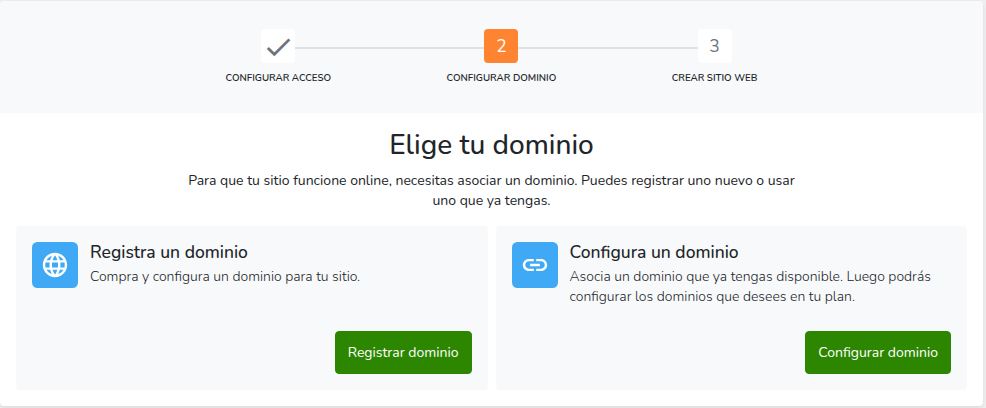Click the Registra un dominio card title

coord(169,251)
